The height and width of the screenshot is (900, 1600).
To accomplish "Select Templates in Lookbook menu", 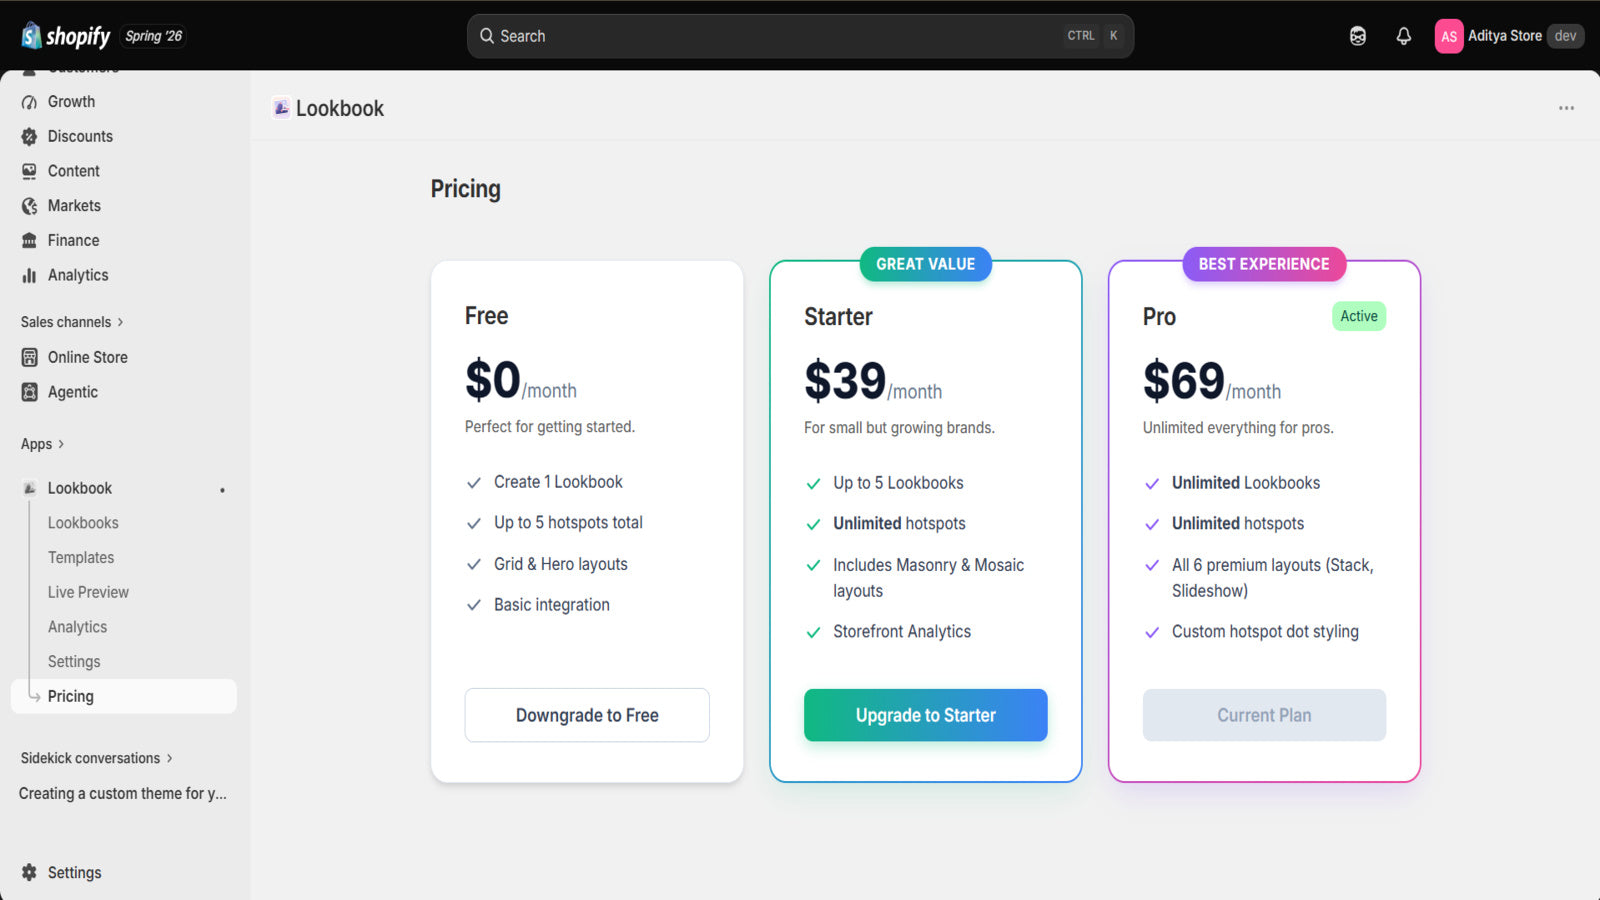I will click(x=81, y=558).
